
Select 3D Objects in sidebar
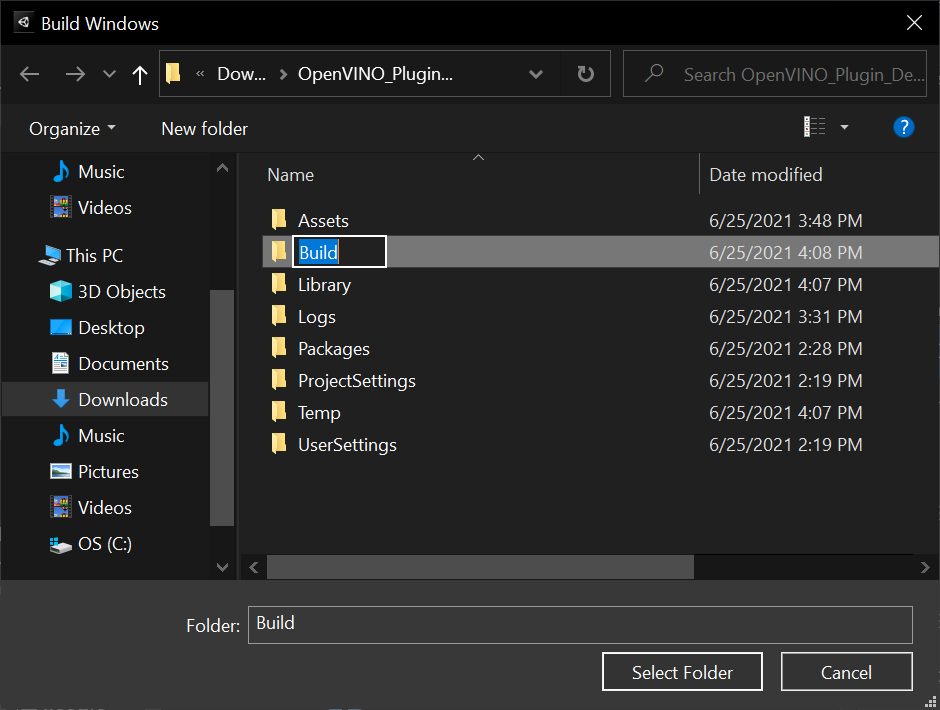[x=121, y=292]
